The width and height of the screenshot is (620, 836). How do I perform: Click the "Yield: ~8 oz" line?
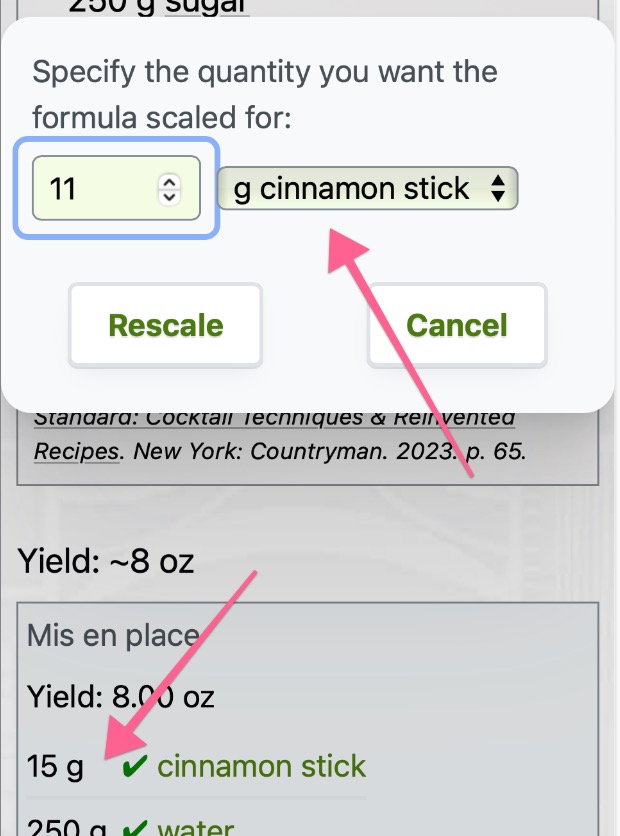click(106, 561)
